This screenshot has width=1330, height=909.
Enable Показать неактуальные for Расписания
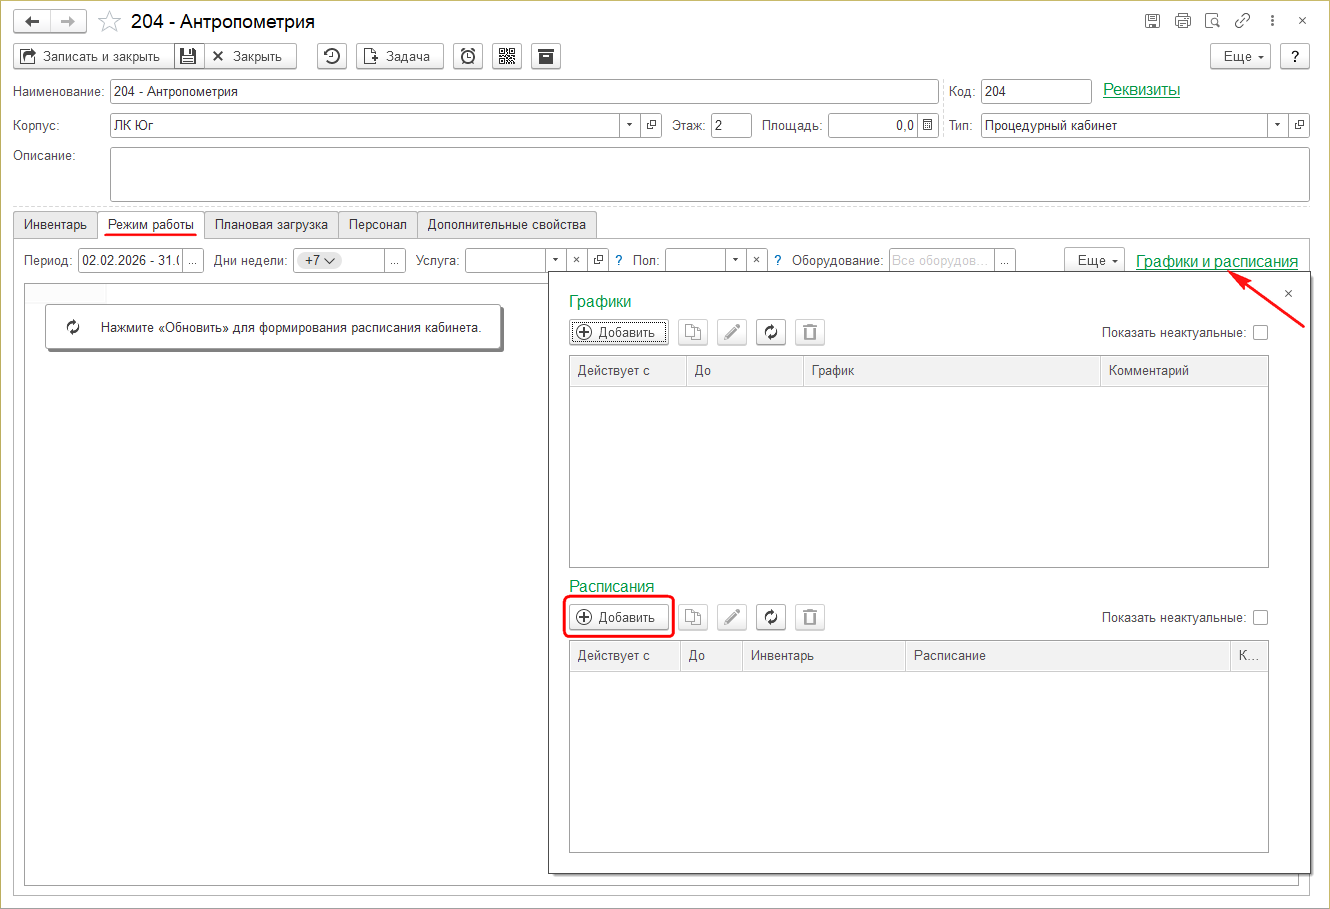coord(1260,618)
